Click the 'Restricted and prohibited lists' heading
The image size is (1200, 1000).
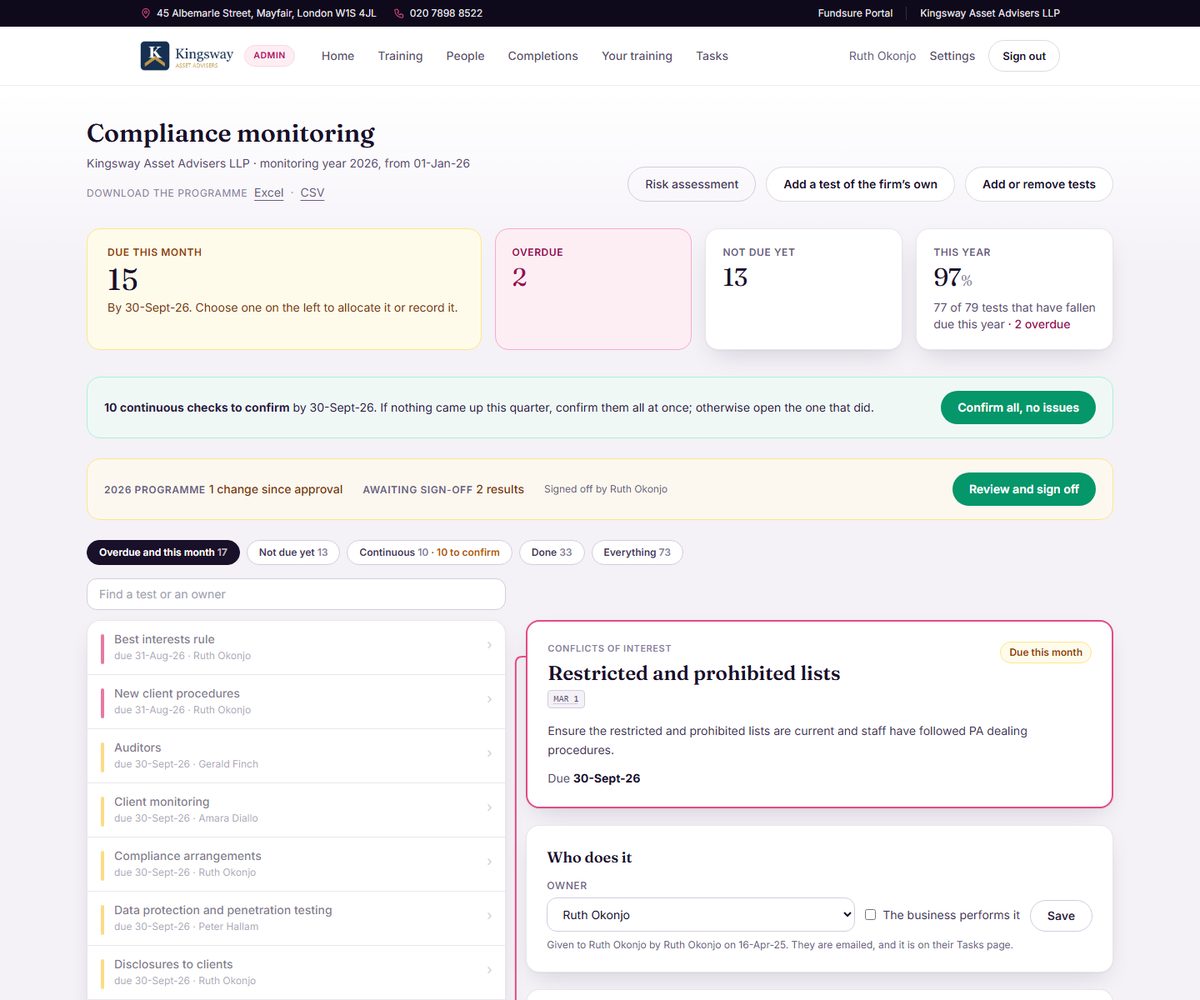click(x=694, y=673)
